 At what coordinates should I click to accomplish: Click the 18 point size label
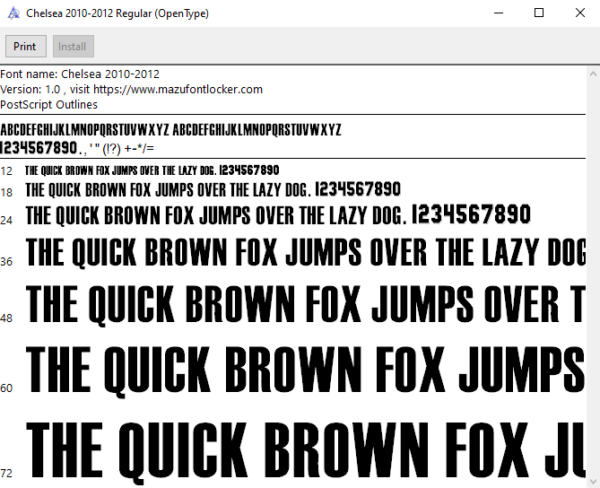tap(7, 192)
